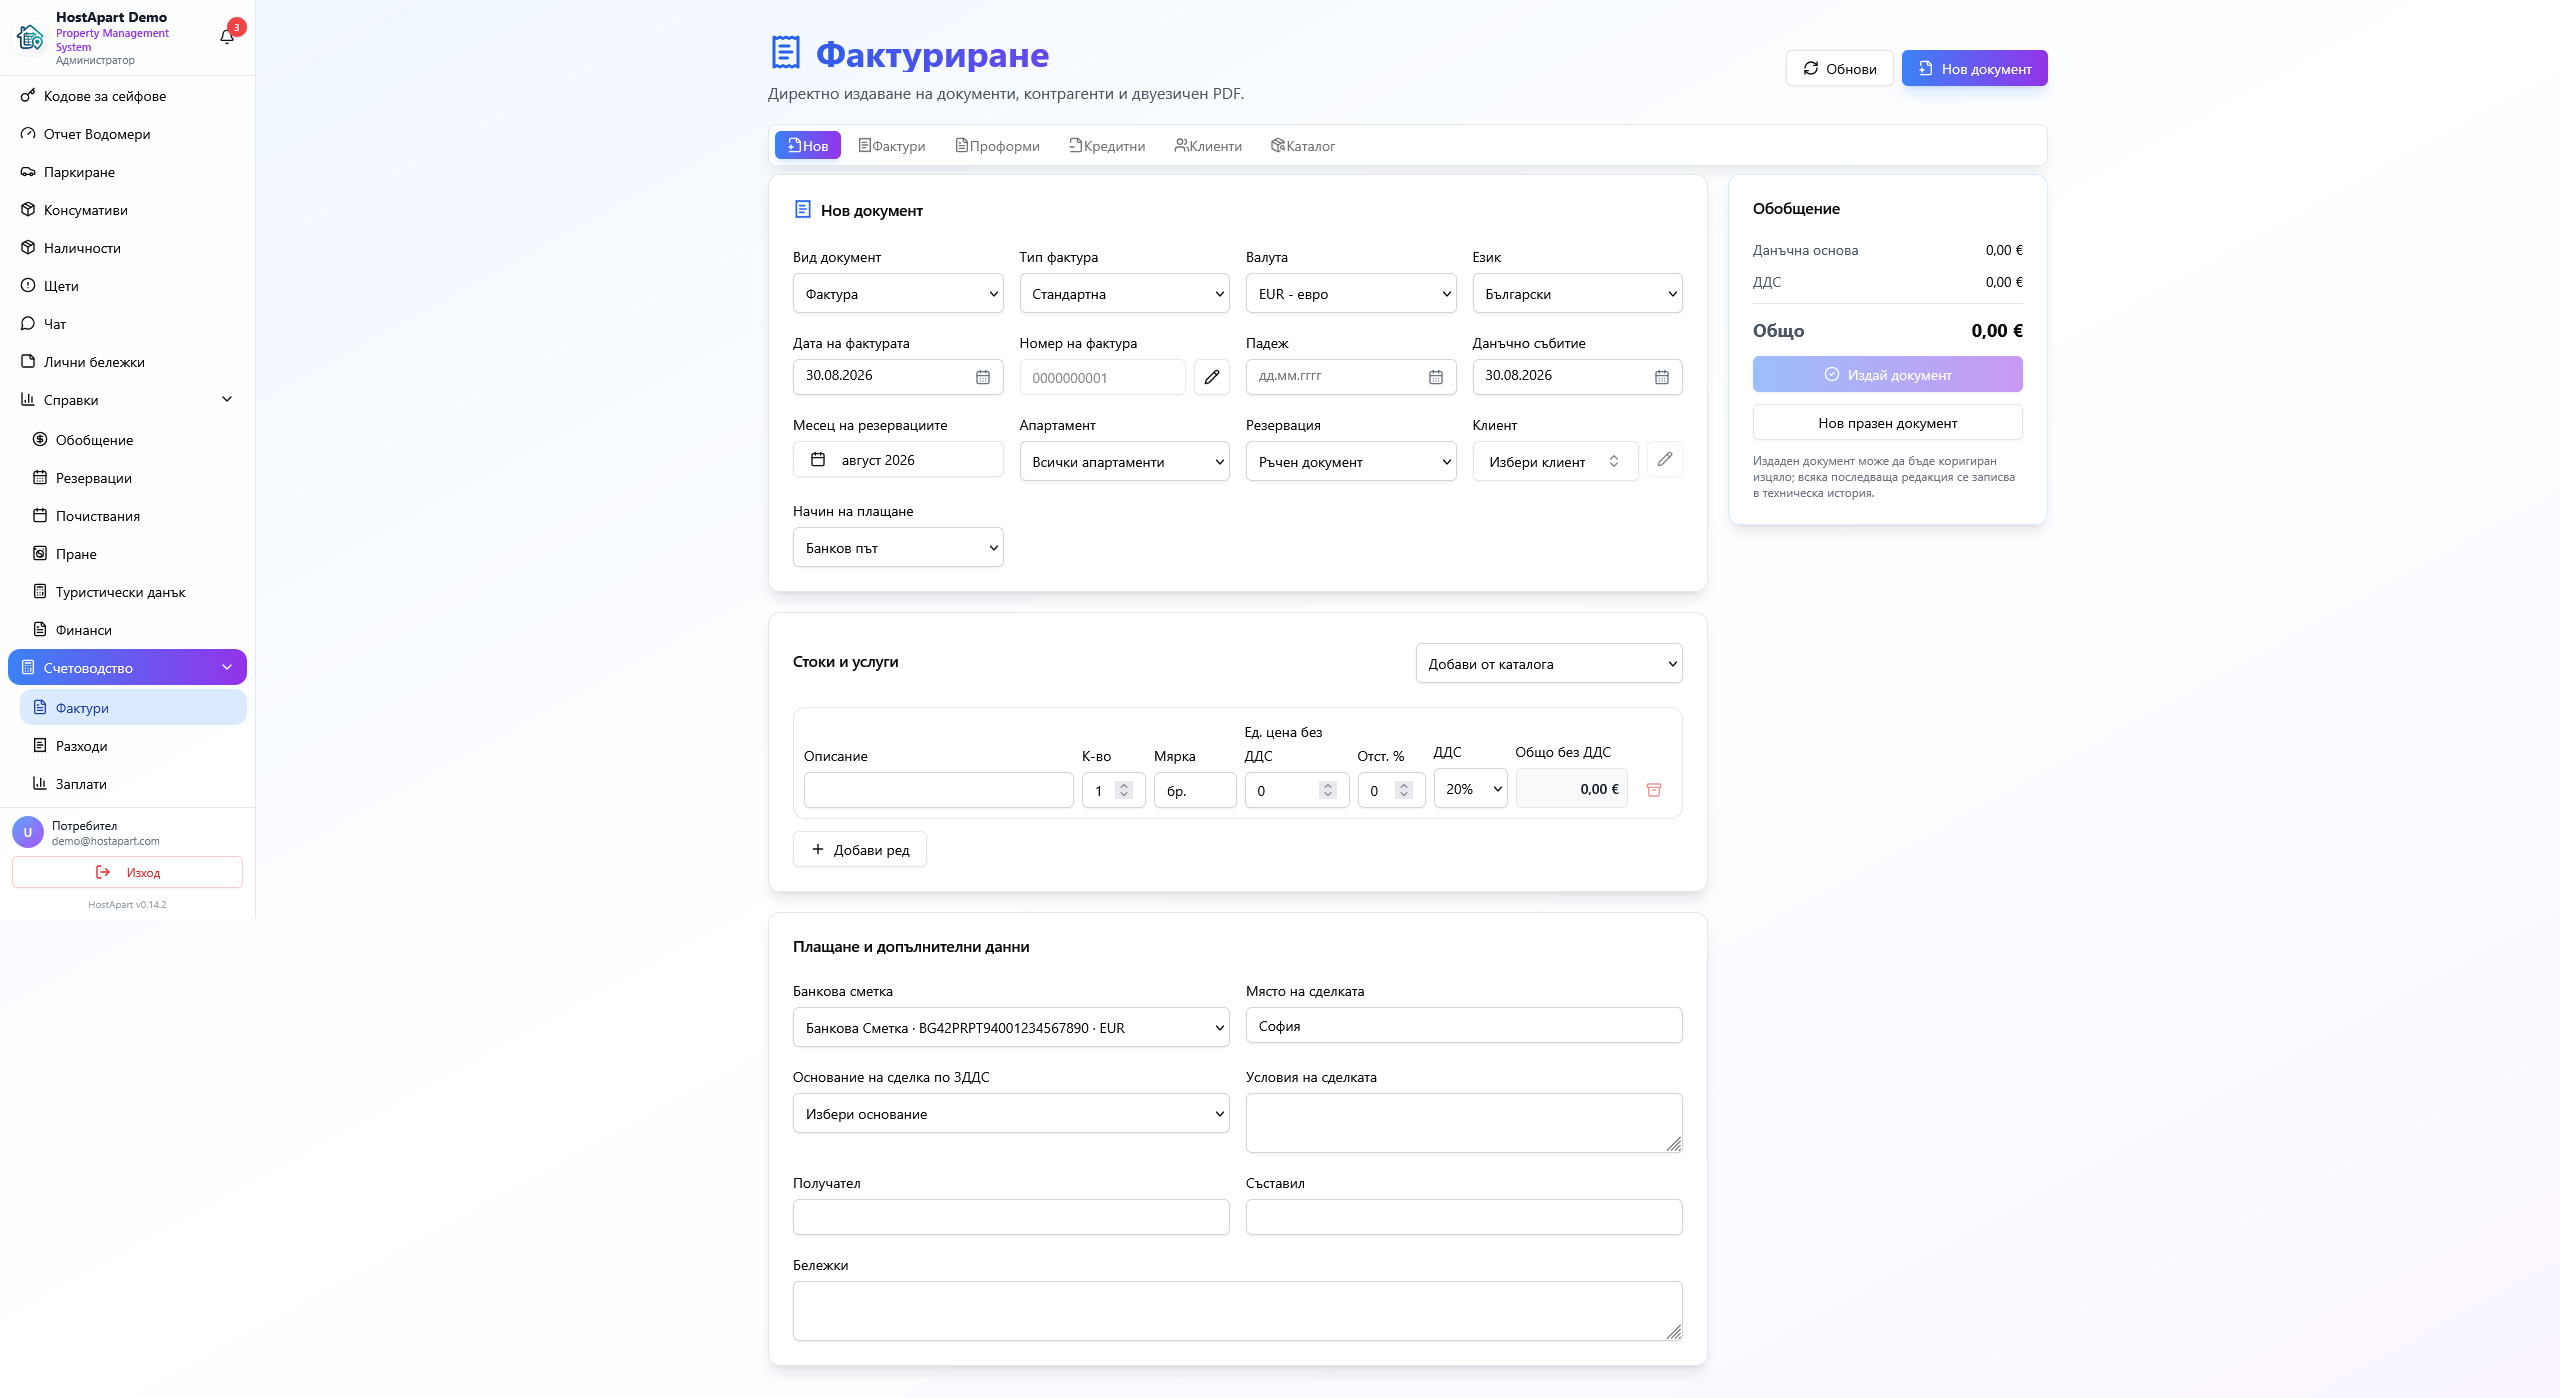Click the pencil icon next to client selector
The image size is (2560, 1398).
1664,459
